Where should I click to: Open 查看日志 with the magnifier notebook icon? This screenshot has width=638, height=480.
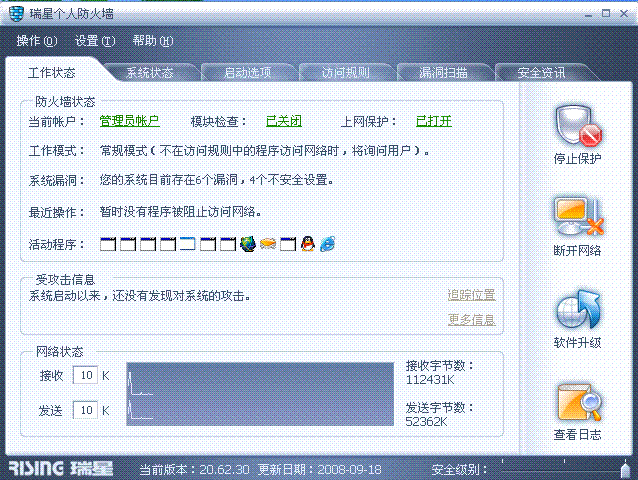coord(579,403)
